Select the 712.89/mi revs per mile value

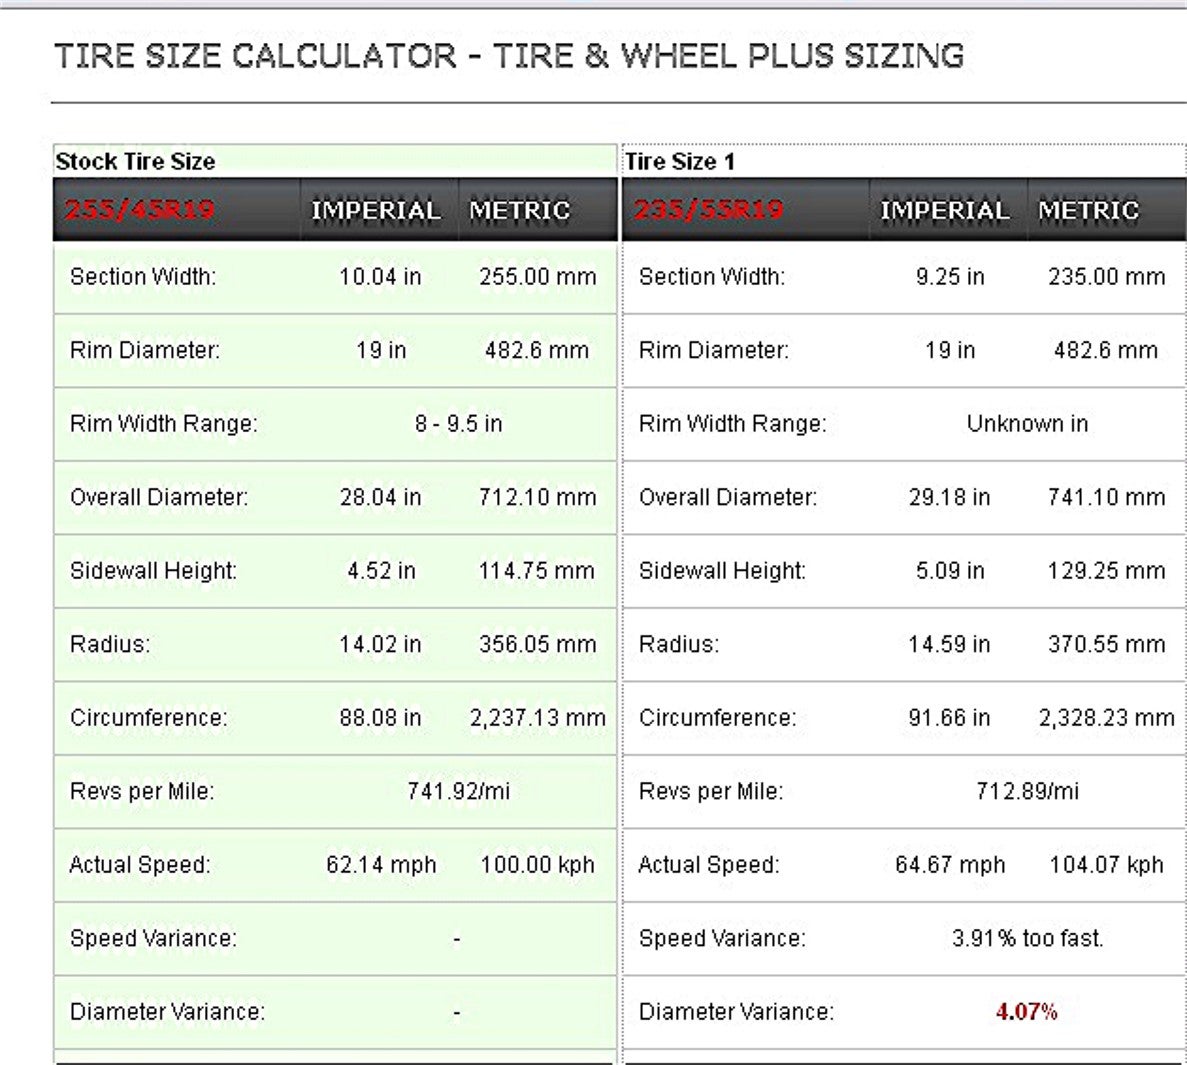point(1027,791)
